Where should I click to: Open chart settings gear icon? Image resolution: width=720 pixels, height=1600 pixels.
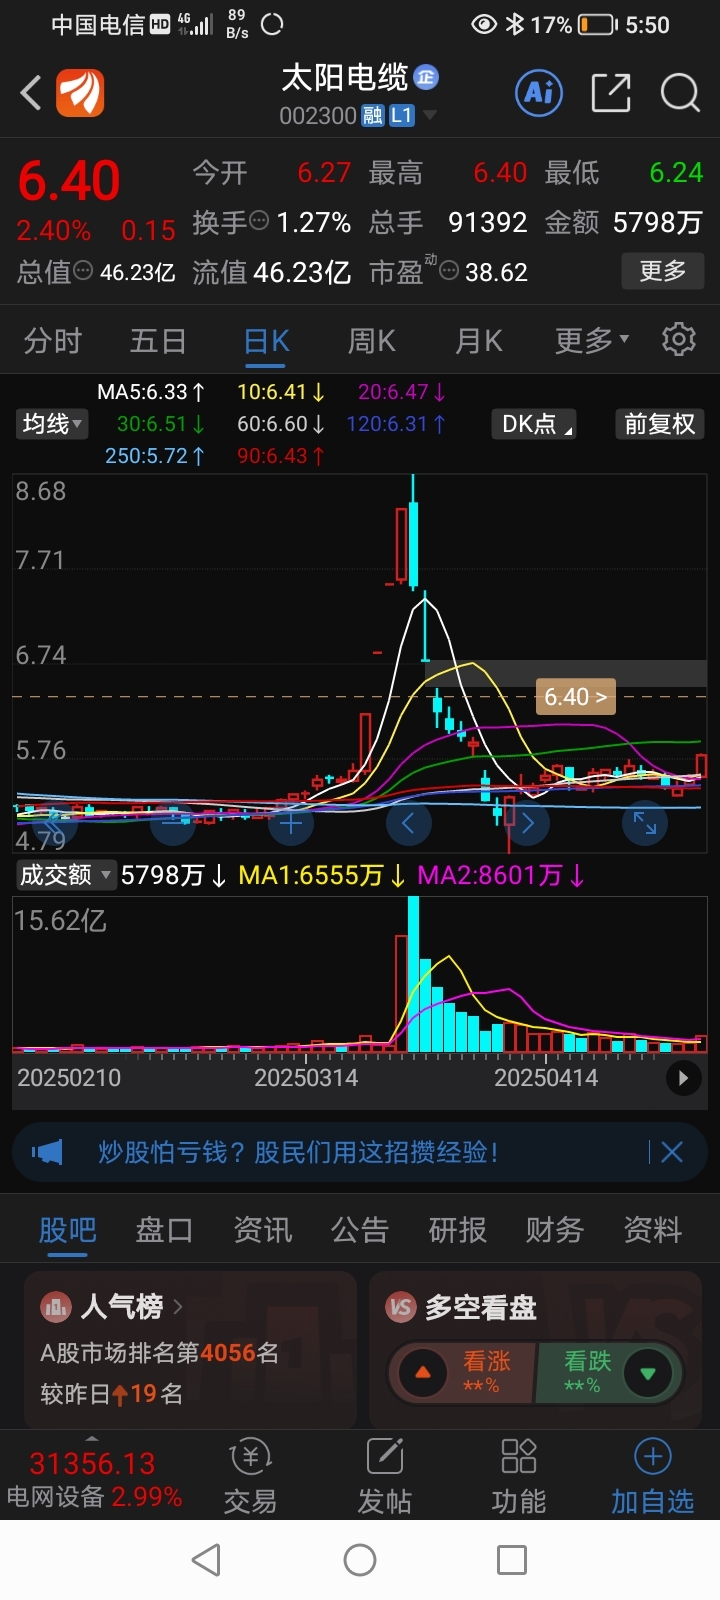tap(679, 340)
